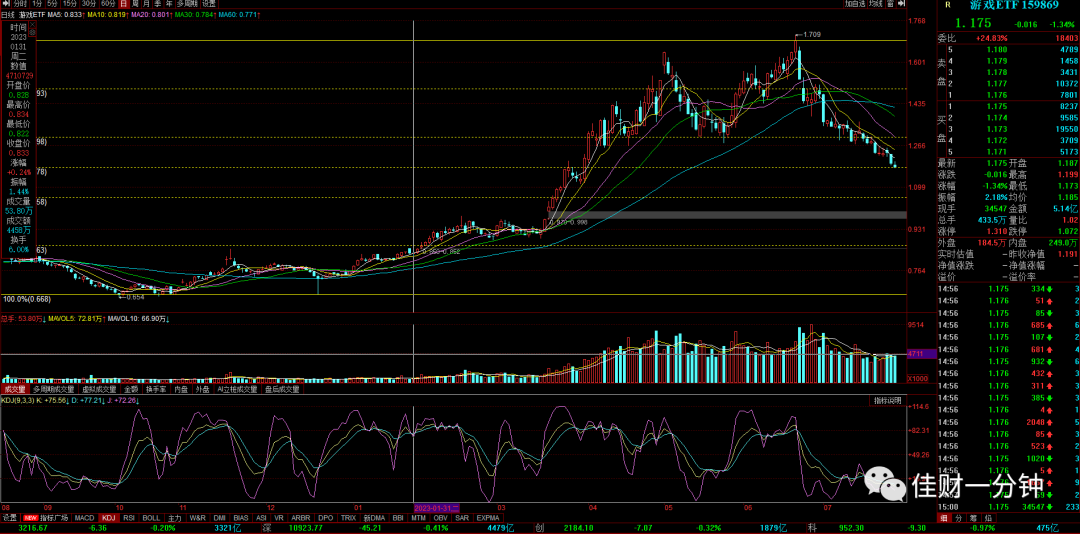1080x534 pixels.
Task: Switch indicator to BOLL
Action: (152, 517)
